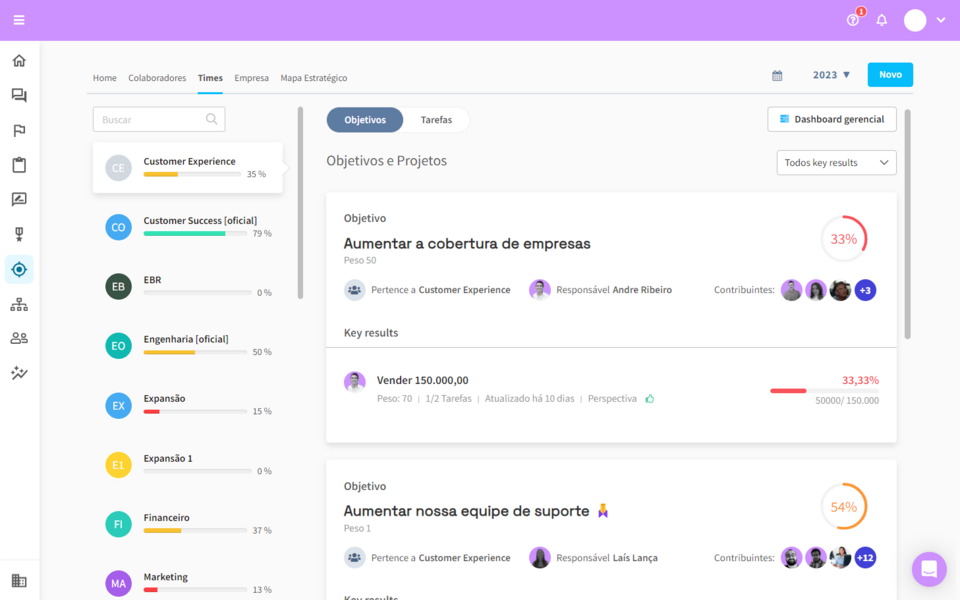The height and width of the screenshot is (600, 960).
Task: Select the Expansão 1 team
Action: point(188,465)
